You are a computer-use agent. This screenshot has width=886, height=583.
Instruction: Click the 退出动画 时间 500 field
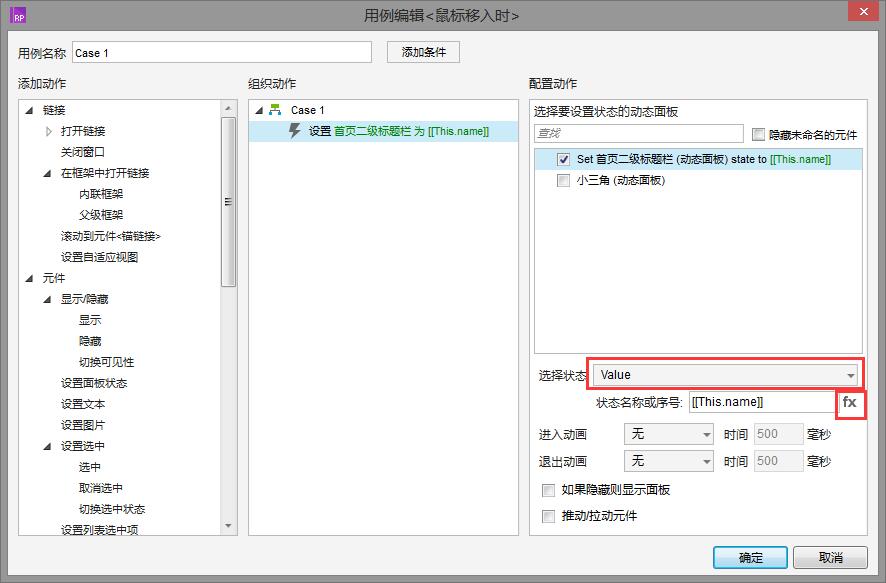click(778, 461)
